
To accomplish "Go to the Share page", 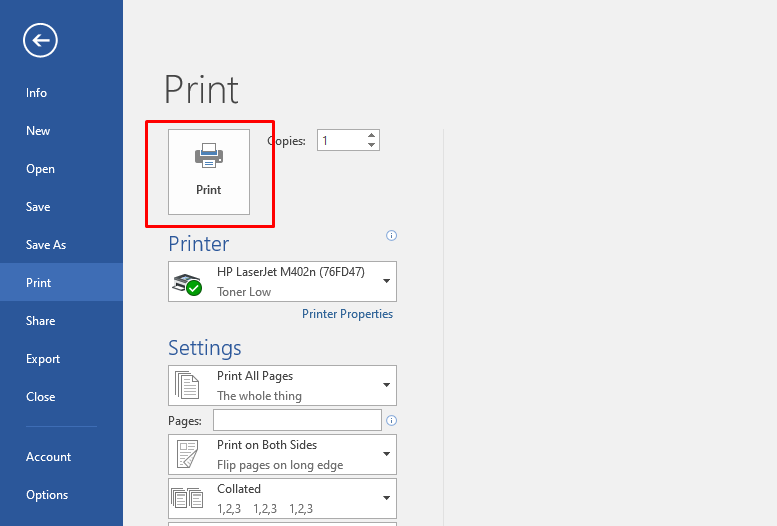I will (41, 321).
